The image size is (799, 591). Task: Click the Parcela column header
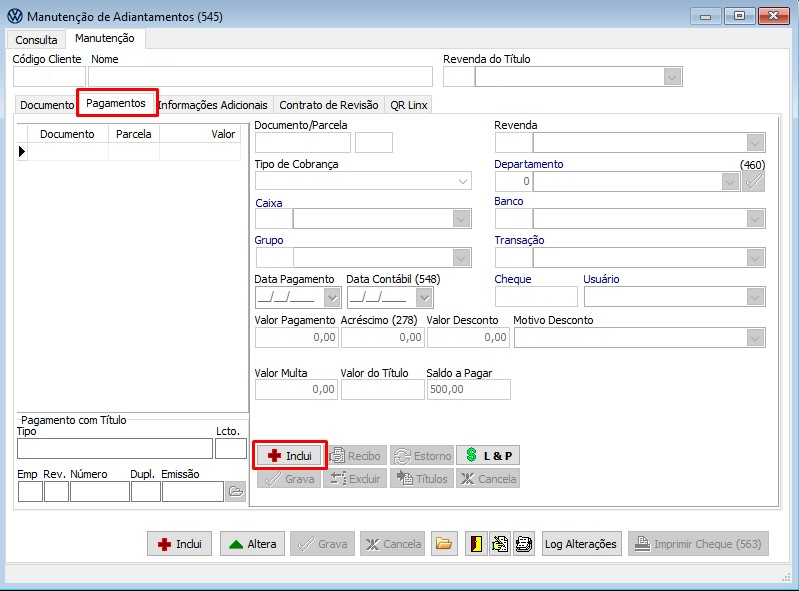tap(134, 134)
